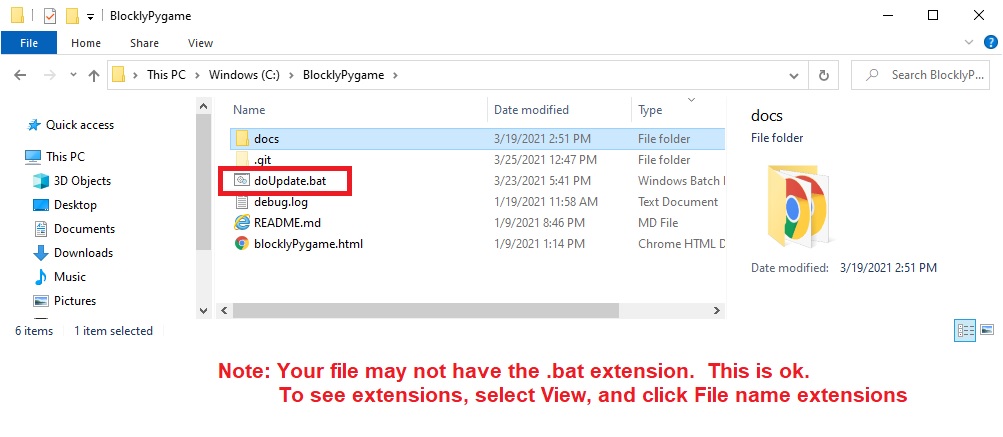
Task: Open the View ribbon tab
Action: coord(200,43)
